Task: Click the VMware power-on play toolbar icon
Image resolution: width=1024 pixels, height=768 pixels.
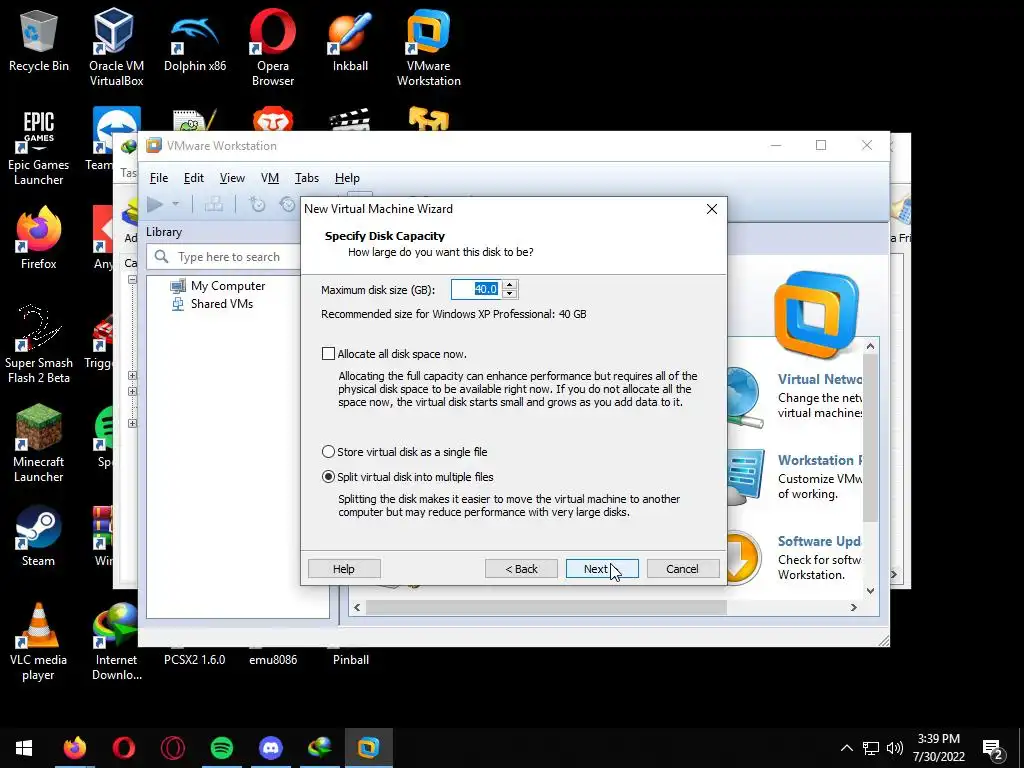Action: 155,204
